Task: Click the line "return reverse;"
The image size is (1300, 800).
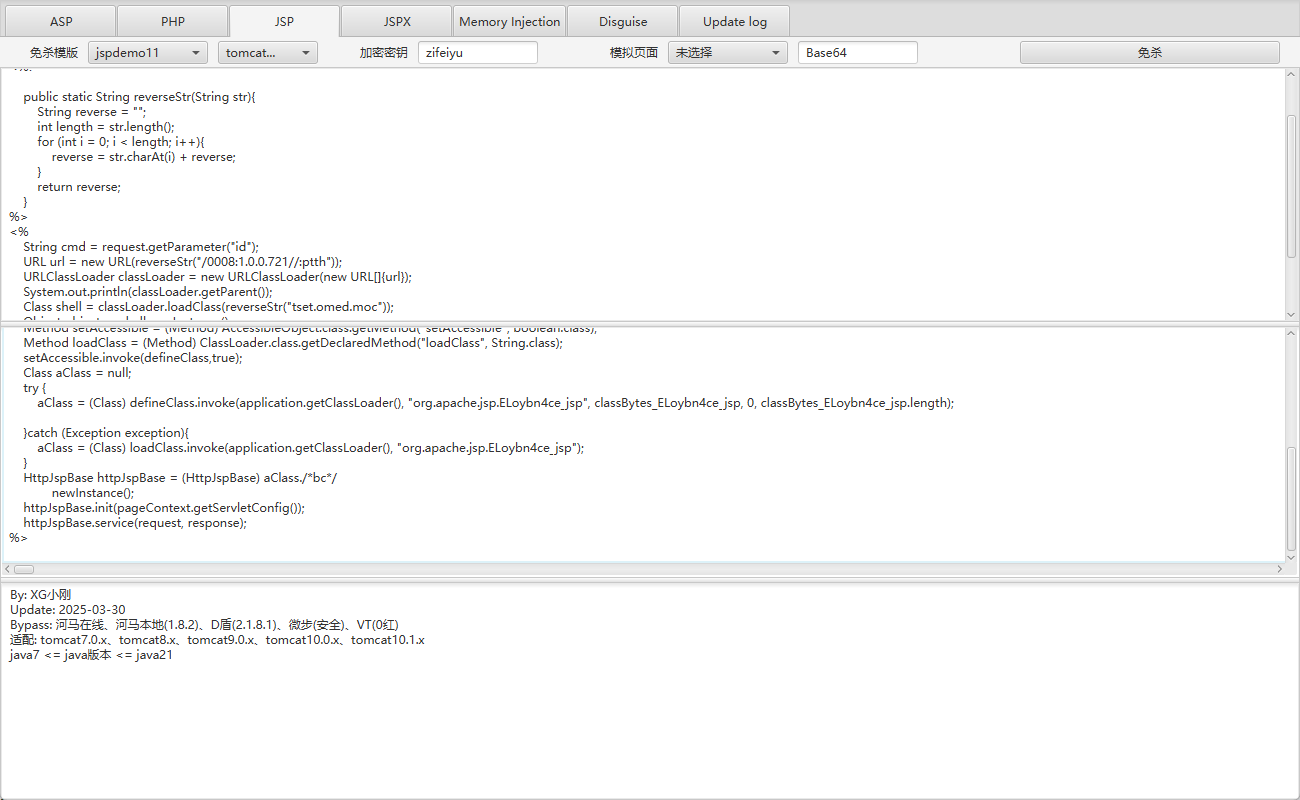Action: (79, 187)
